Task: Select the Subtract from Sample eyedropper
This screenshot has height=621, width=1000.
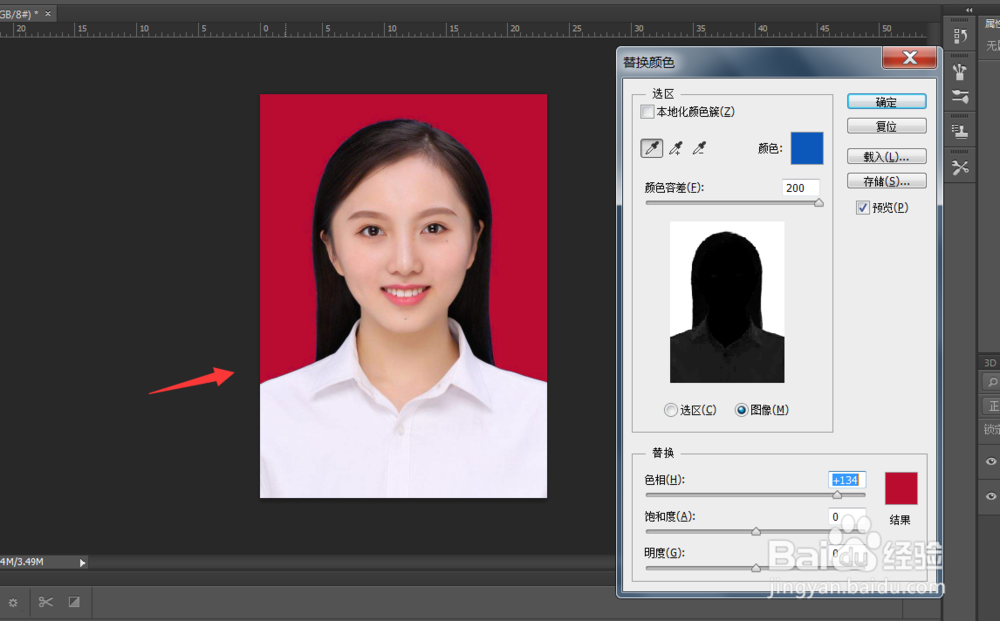Action: pyautogui.click(x=699, y=148)
